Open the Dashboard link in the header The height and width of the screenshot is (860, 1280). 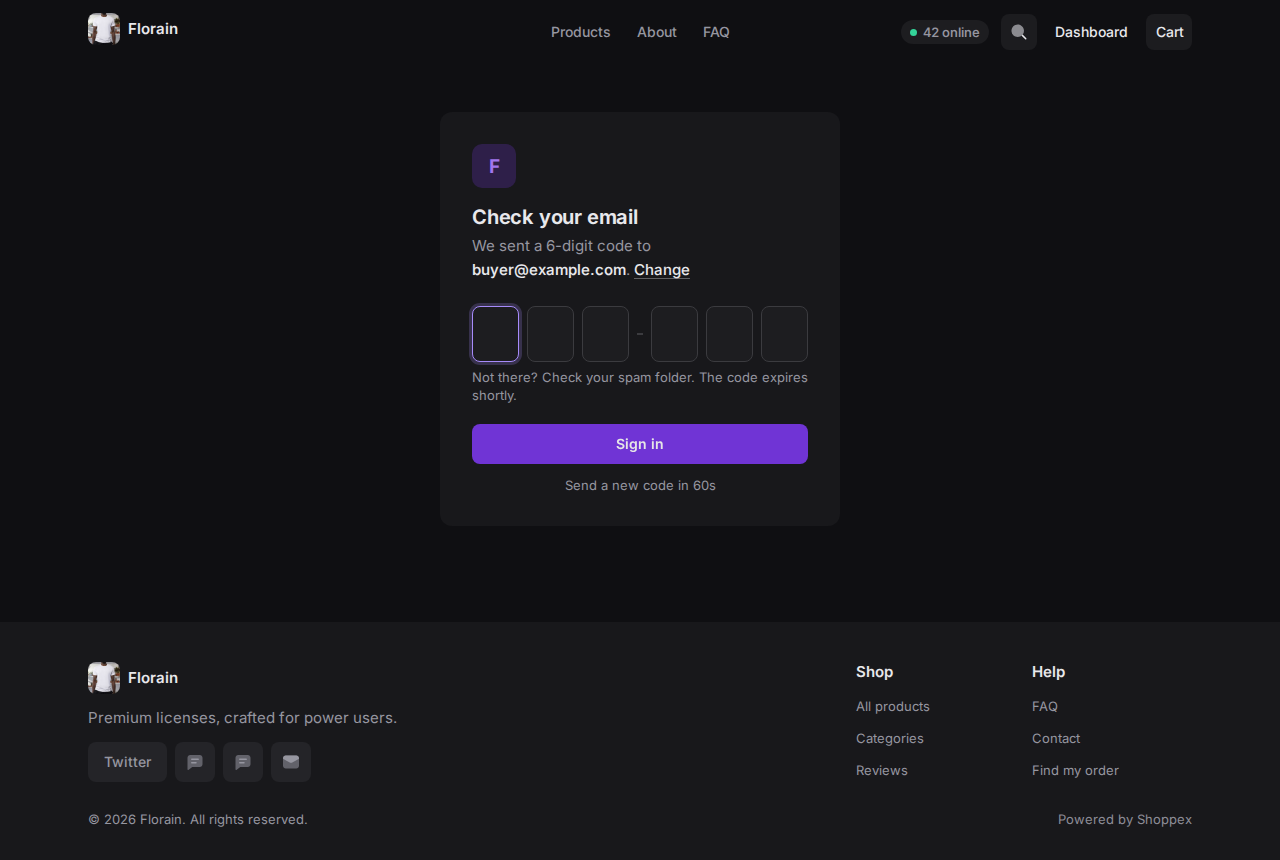(x=1091, y=32)
